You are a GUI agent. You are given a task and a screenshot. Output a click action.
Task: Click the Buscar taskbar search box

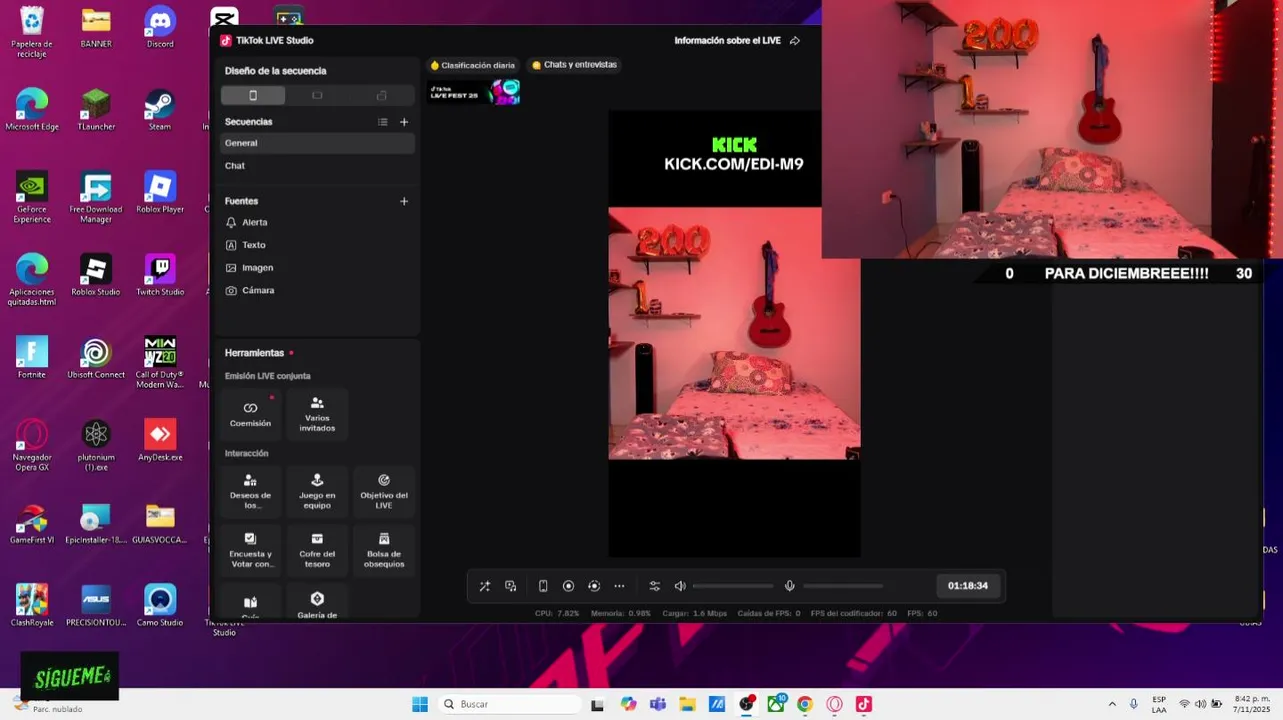point(508,704)
